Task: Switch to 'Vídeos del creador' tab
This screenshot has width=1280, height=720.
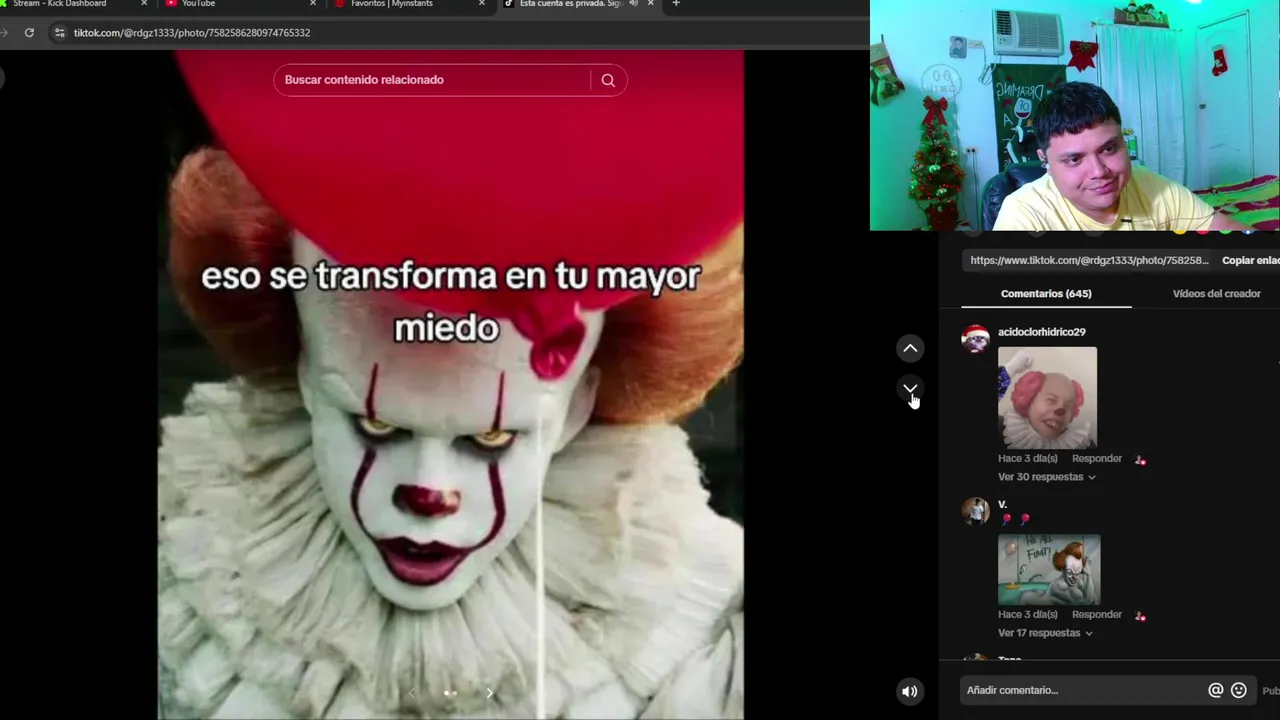Action: 1216,293
